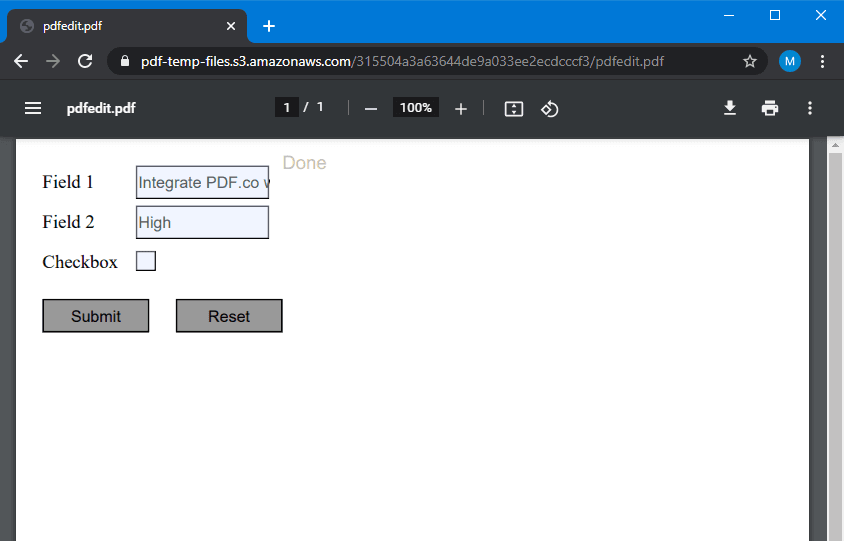Open the Chrome profile avatar menu
The width and height of the screenshot is (844, 541).
click(790, 61)
